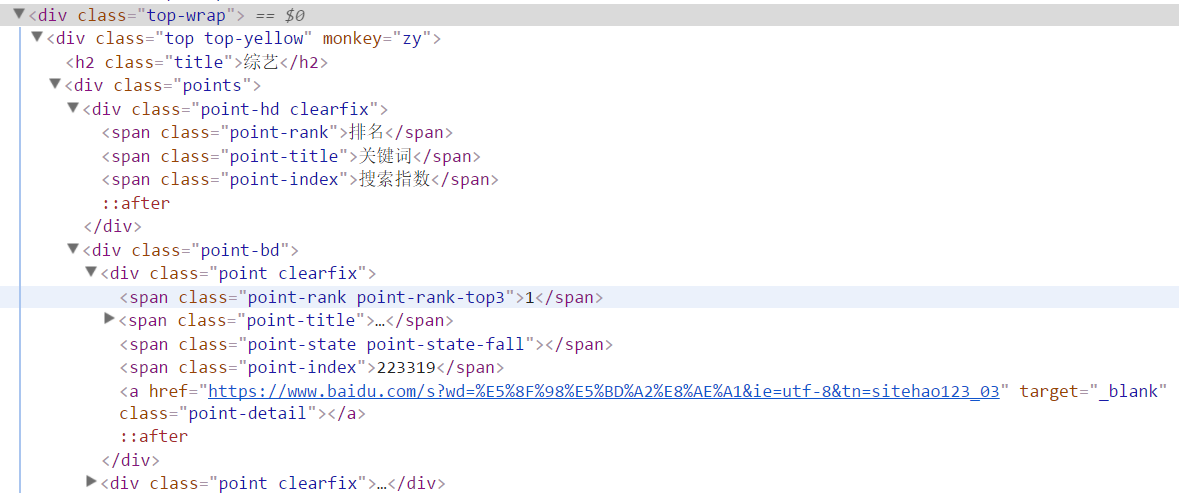The image size is (1179, 493).
Task: Click the target="_blank" attribute
Action: 1093,392
